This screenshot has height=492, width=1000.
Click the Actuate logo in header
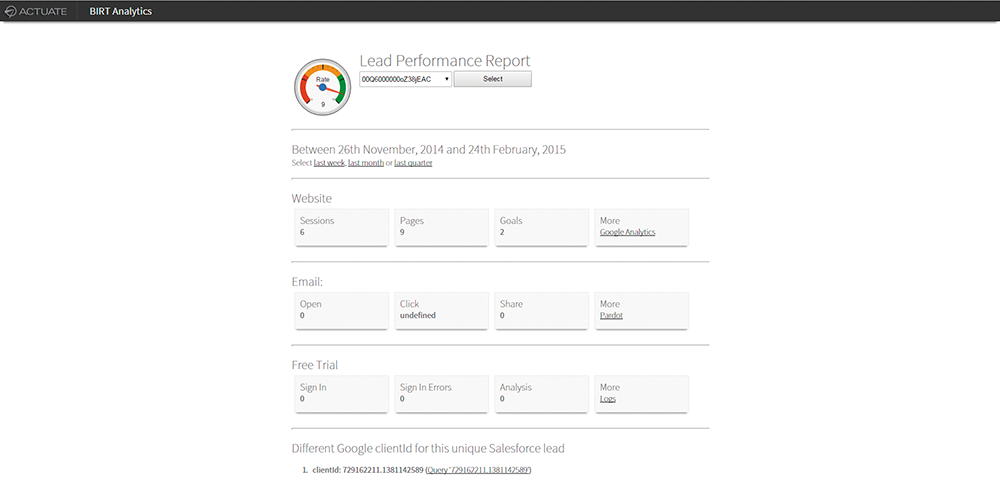click(36, 11)
